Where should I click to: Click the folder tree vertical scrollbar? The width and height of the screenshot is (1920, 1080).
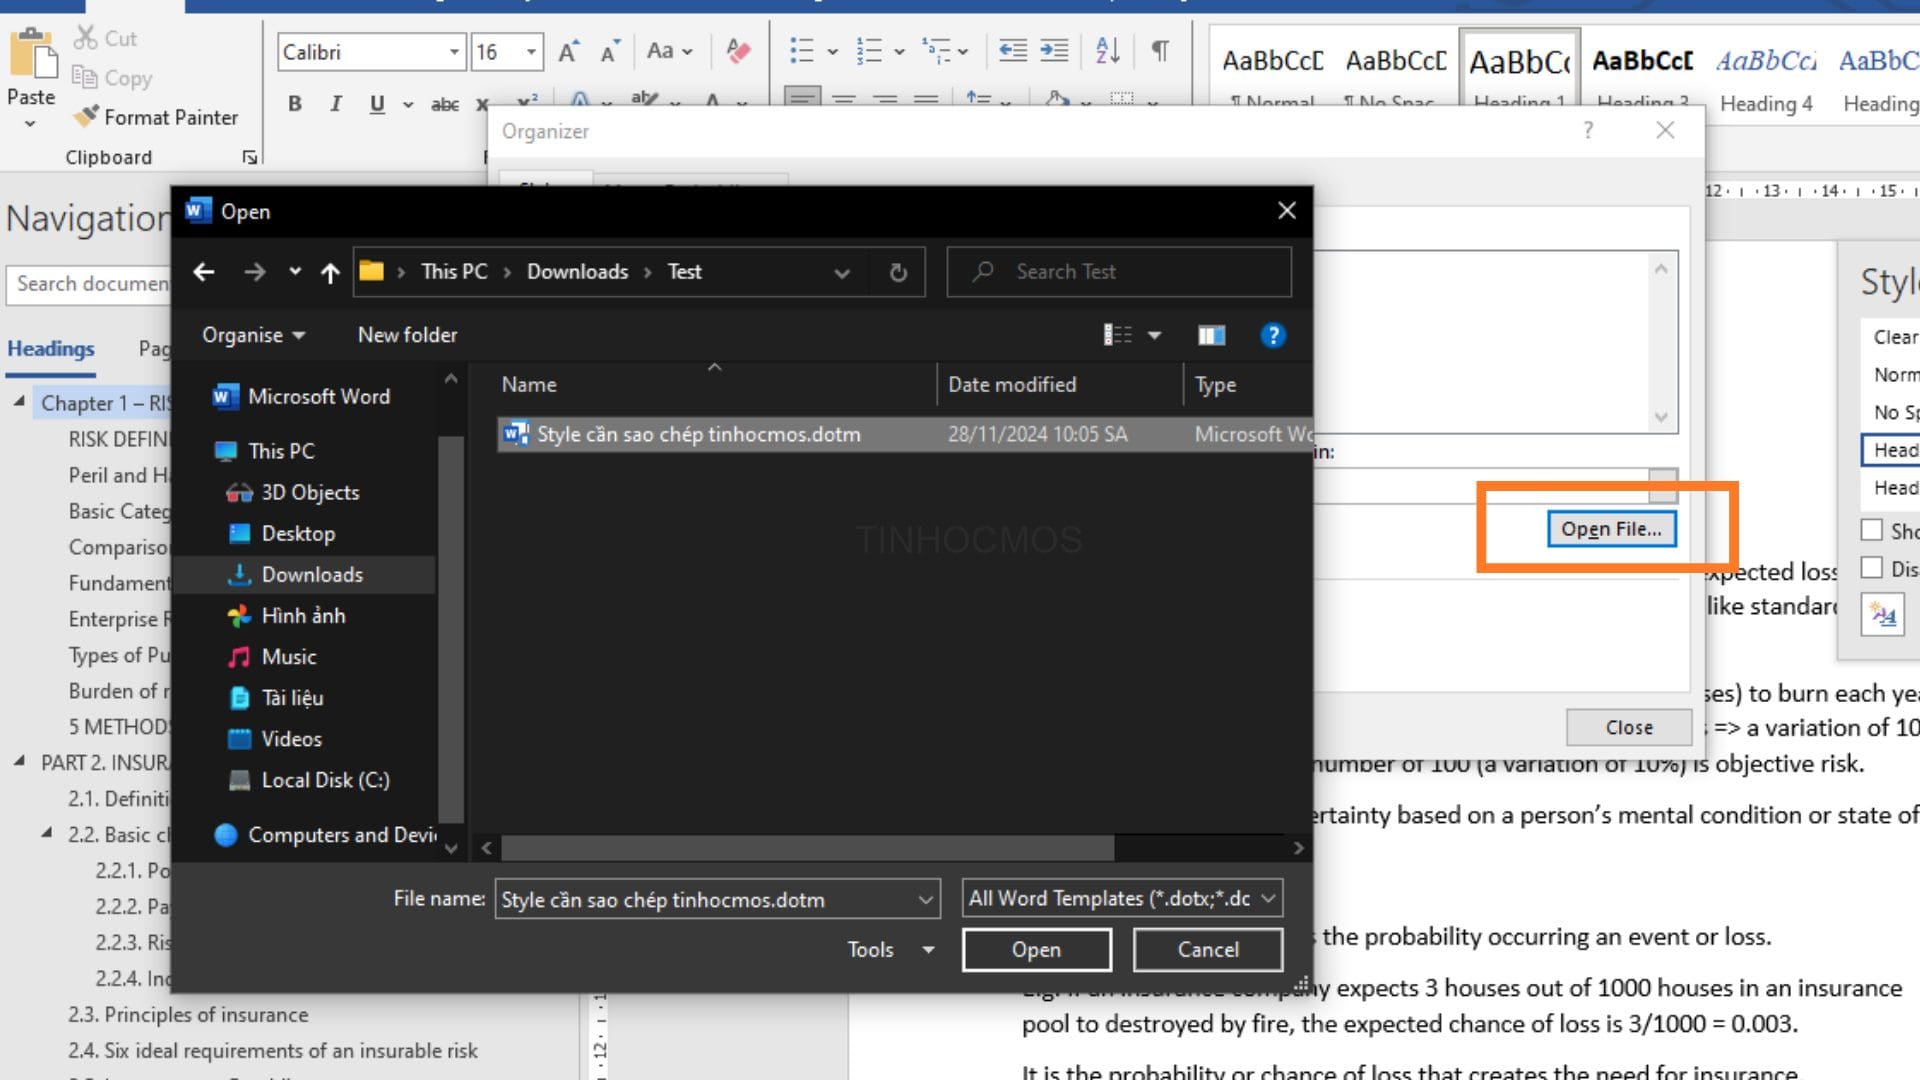point(450,630)
